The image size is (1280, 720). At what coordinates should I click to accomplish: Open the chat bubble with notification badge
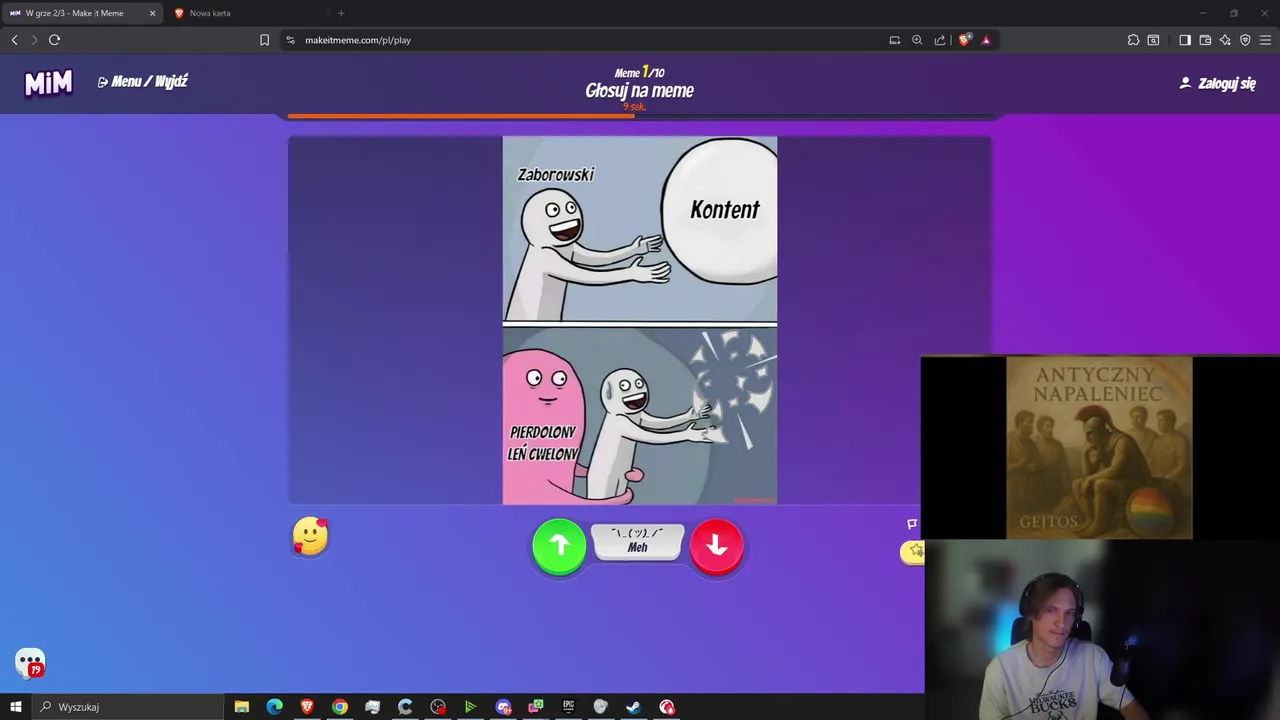pos(30,663)
